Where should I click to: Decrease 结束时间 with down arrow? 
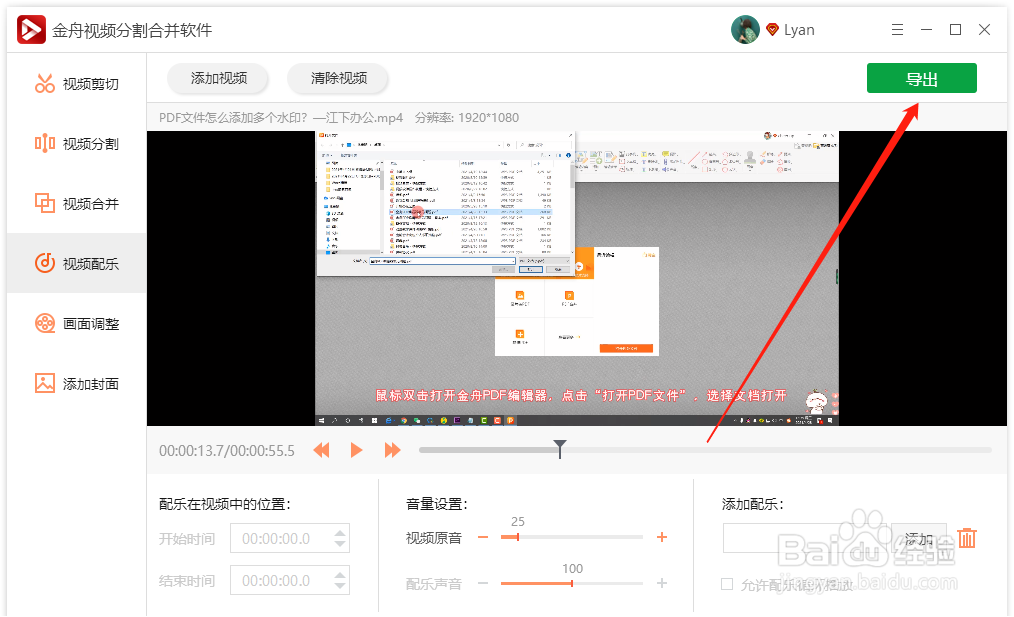[x=340, y=586]
